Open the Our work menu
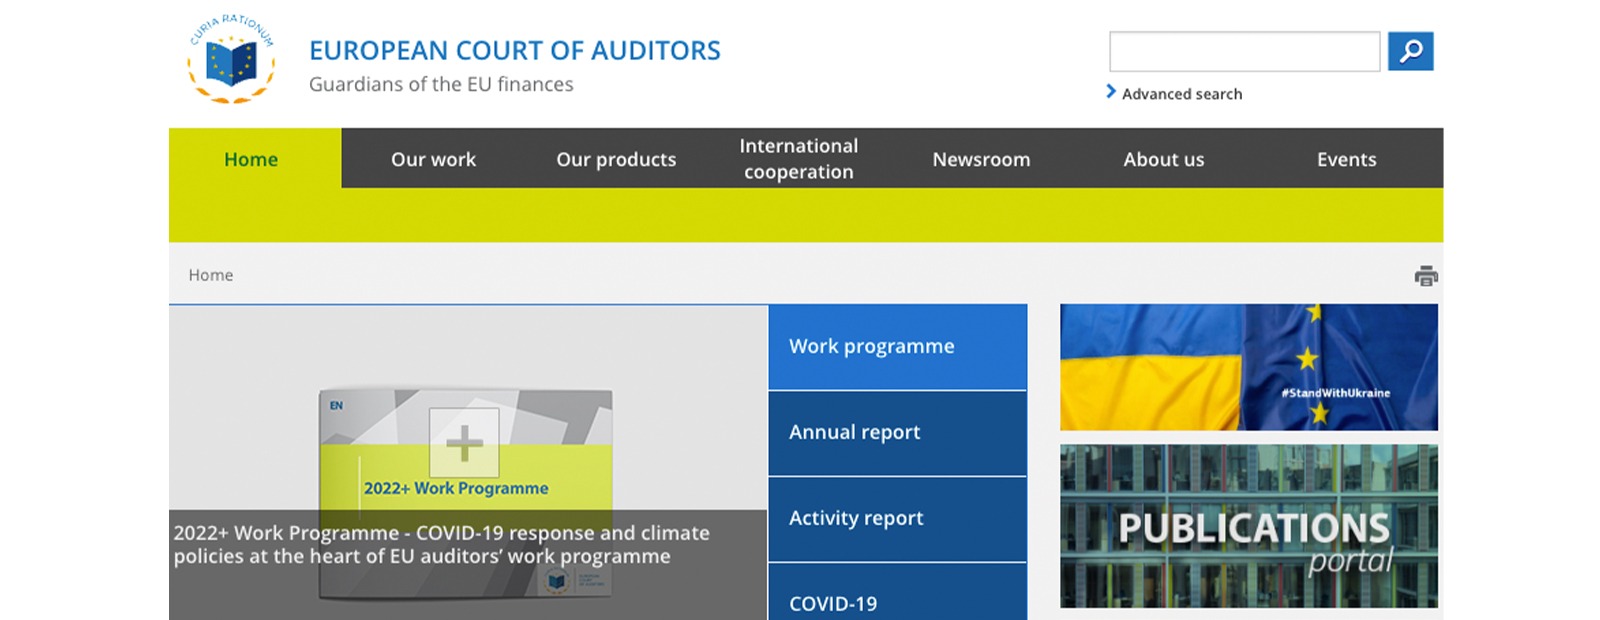The width and height of the screenshot is (1600, 620). pyautogui.click(x=433, y=159)
